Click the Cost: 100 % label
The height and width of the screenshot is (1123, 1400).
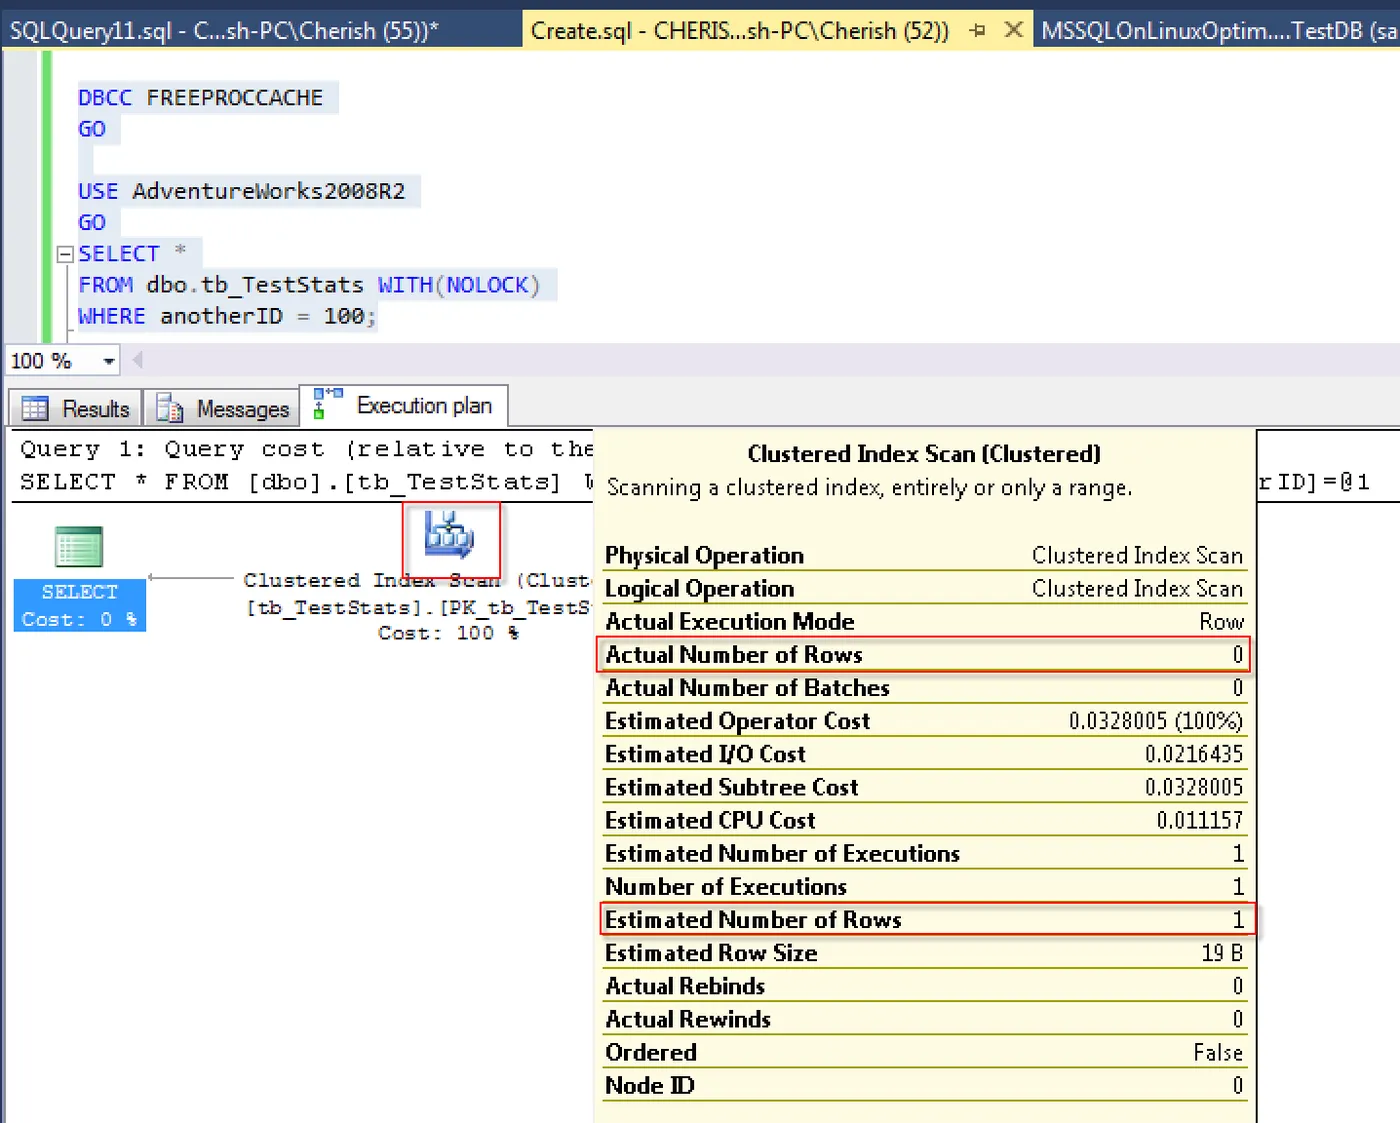(x=448, y=633)
